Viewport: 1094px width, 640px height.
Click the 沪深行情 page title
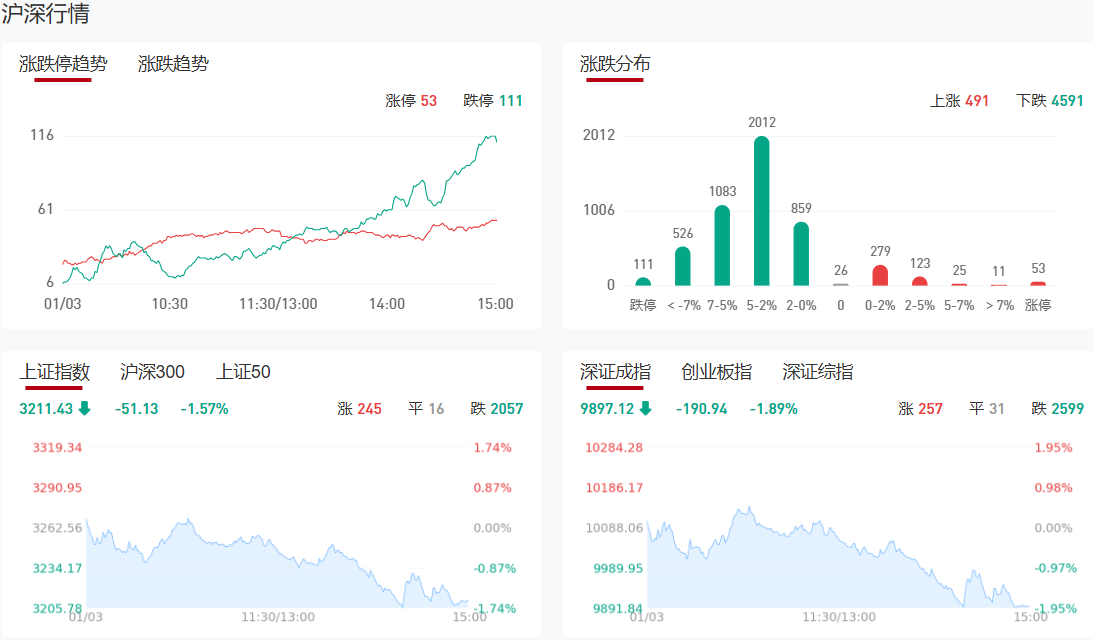[x=45, y=13]
